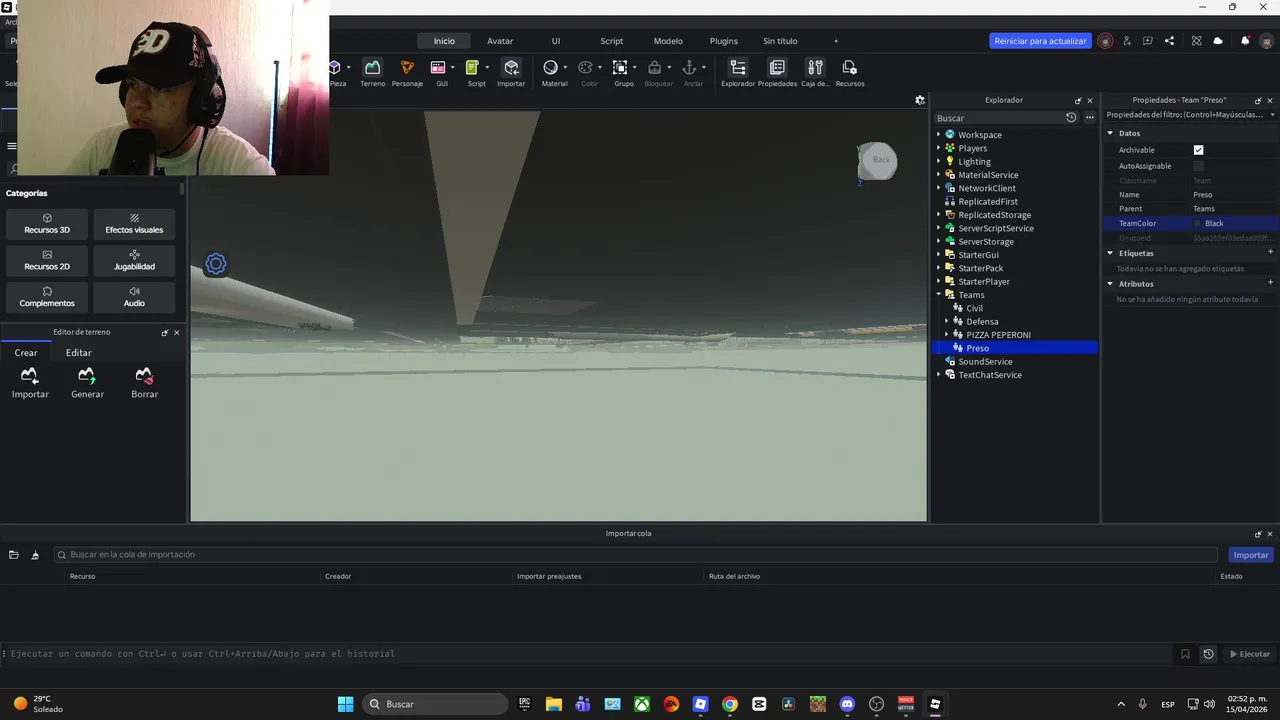This screenshot has width=1280, height=720.
Task: Select the Audio category
Action: (x=134, y=297)
